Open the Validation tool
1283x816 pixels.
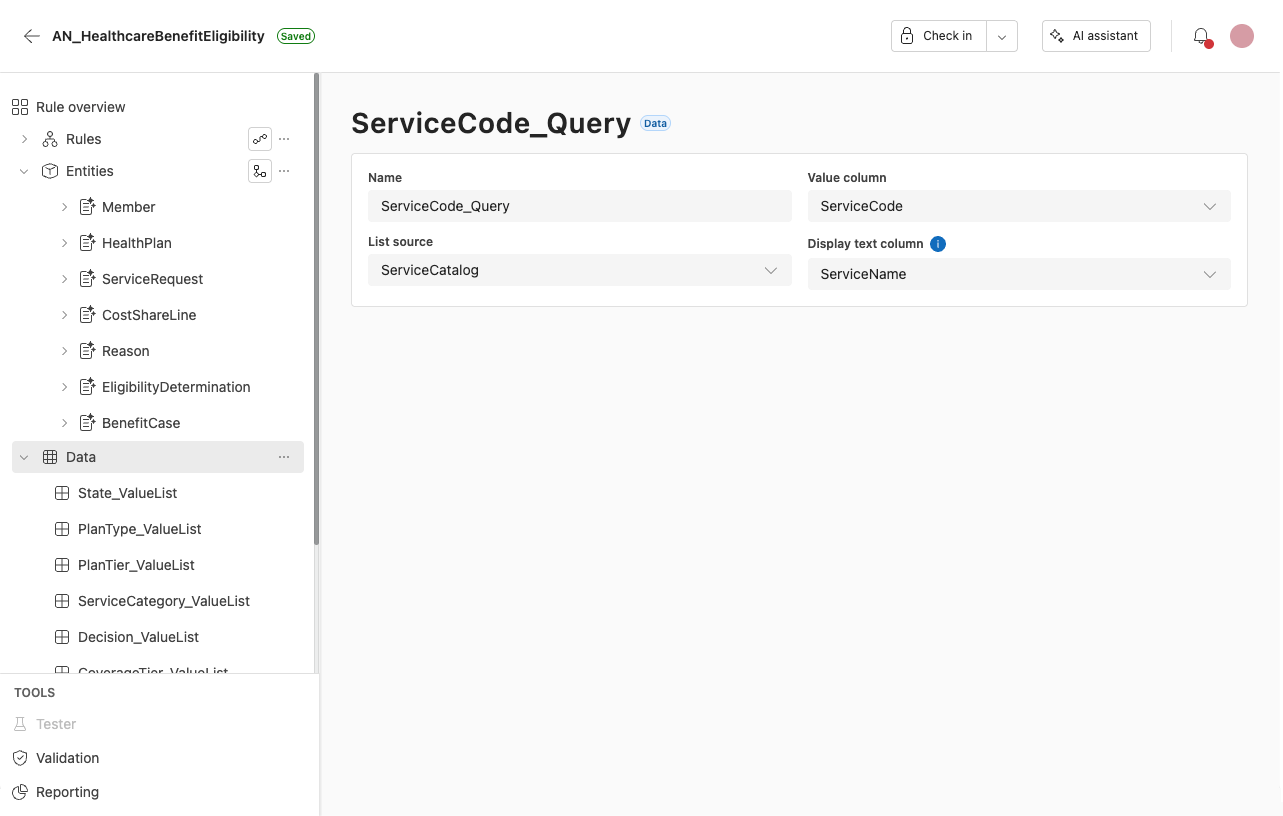point(67,758)
